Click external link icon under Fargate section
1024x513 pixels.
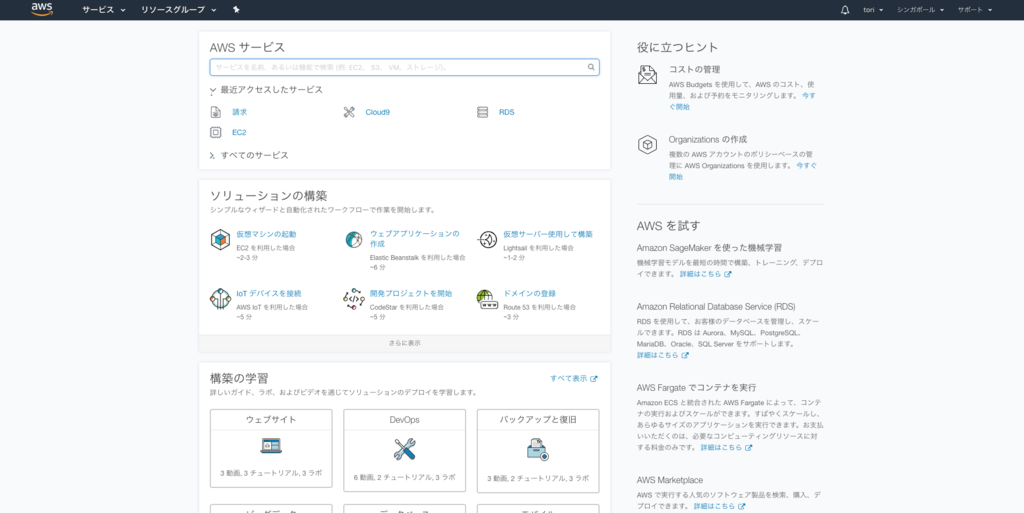pyautogui.click(x=748, y=448)
